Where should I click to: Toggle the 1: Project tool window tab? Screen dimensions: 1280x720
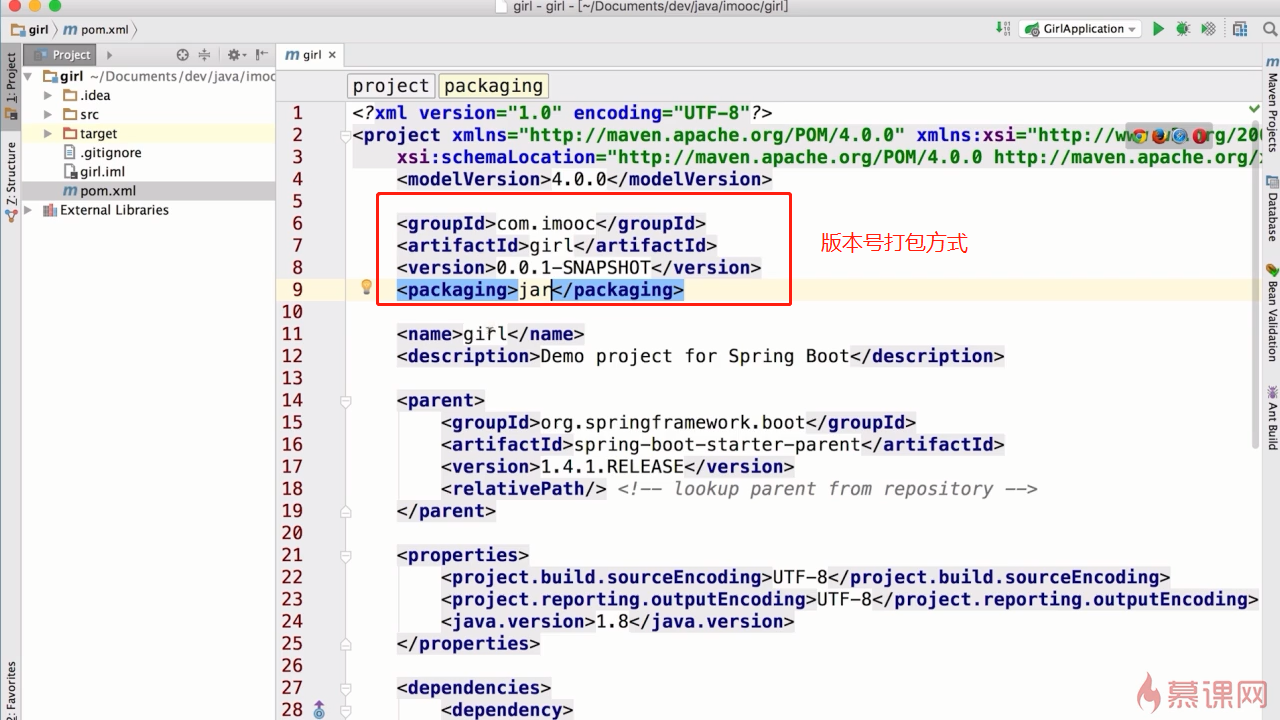point(11,86)
